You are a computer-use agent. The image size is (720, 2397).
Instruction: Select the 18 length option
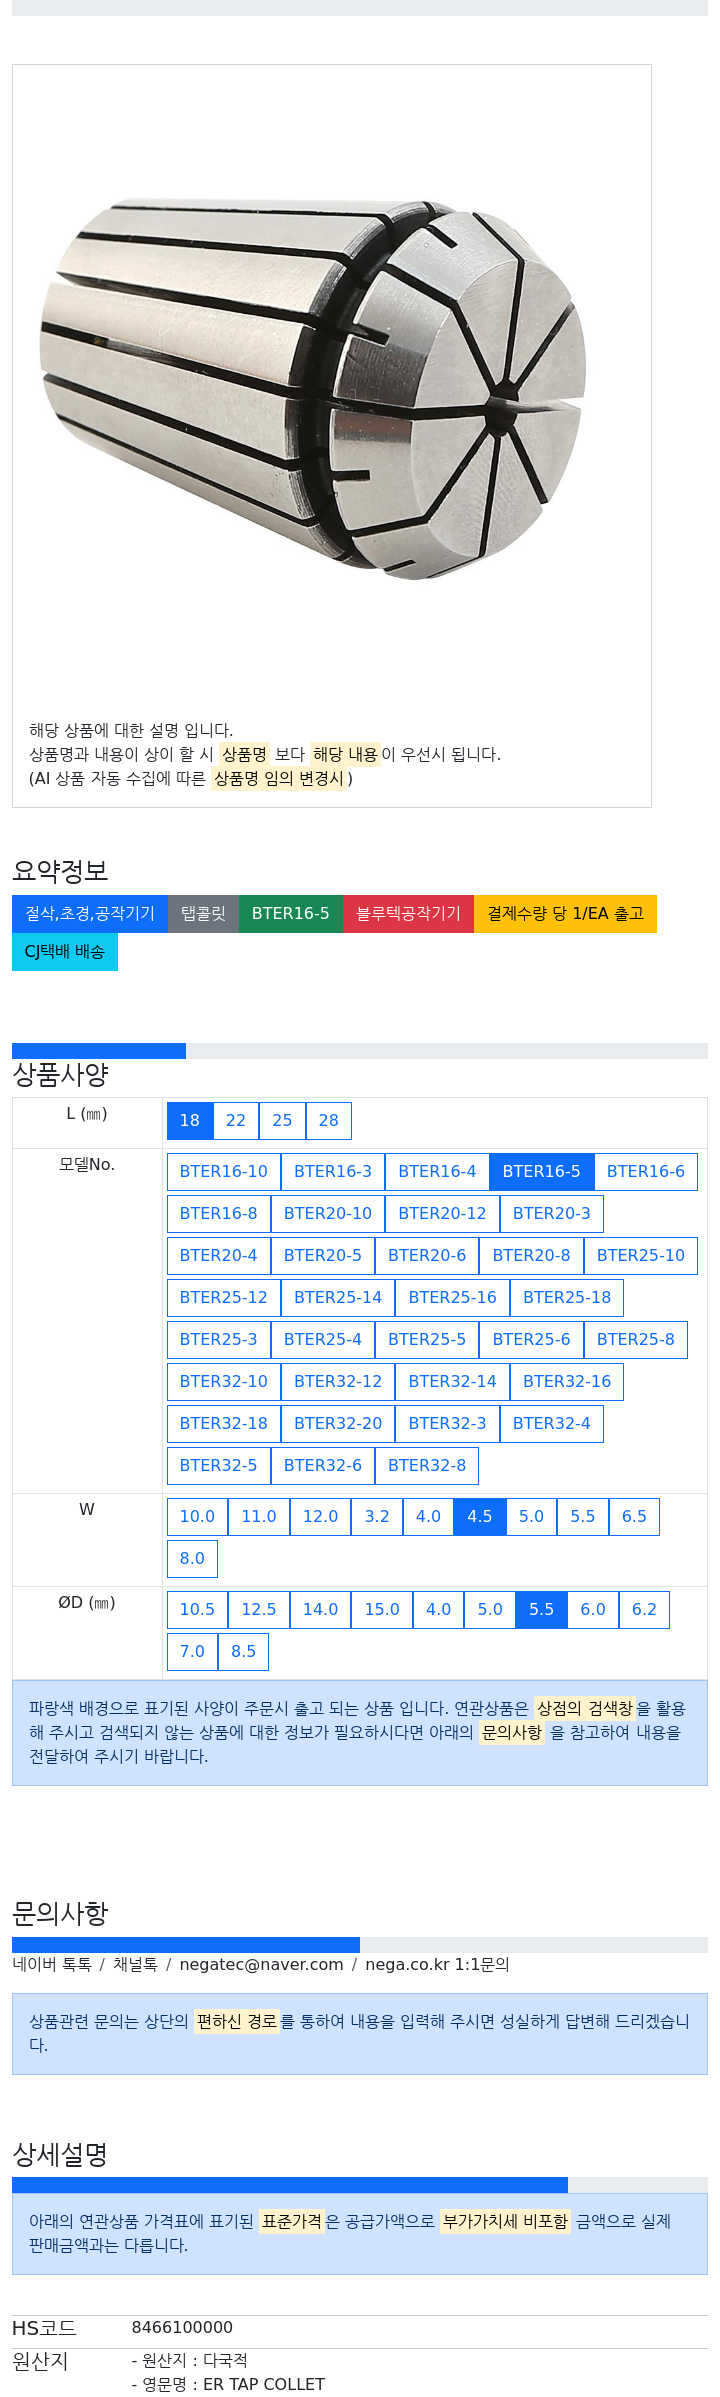coord(190,1120)
